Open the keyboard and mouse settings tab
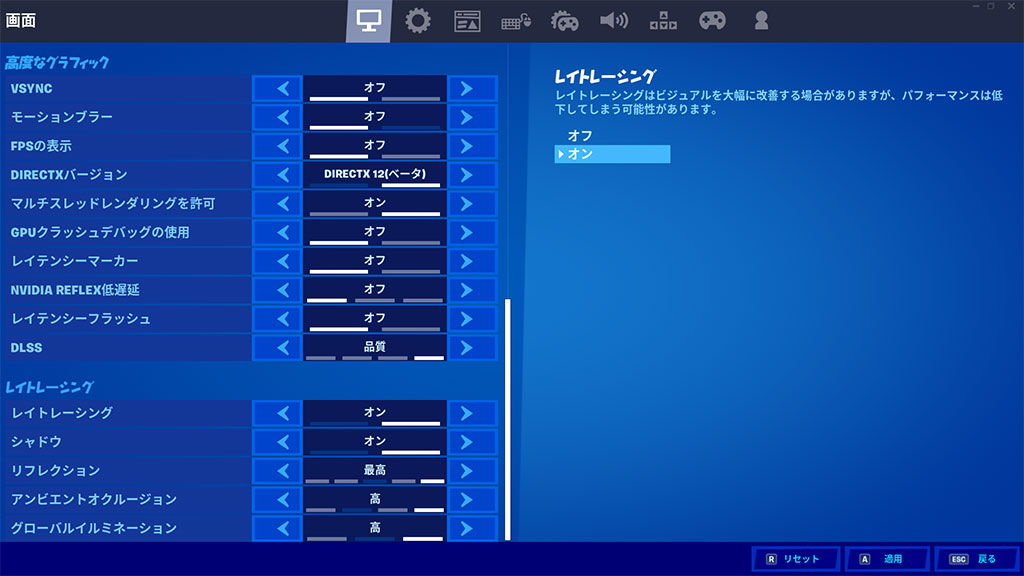The width and height of the screenshot is (1024, 576). pos(516,21)
